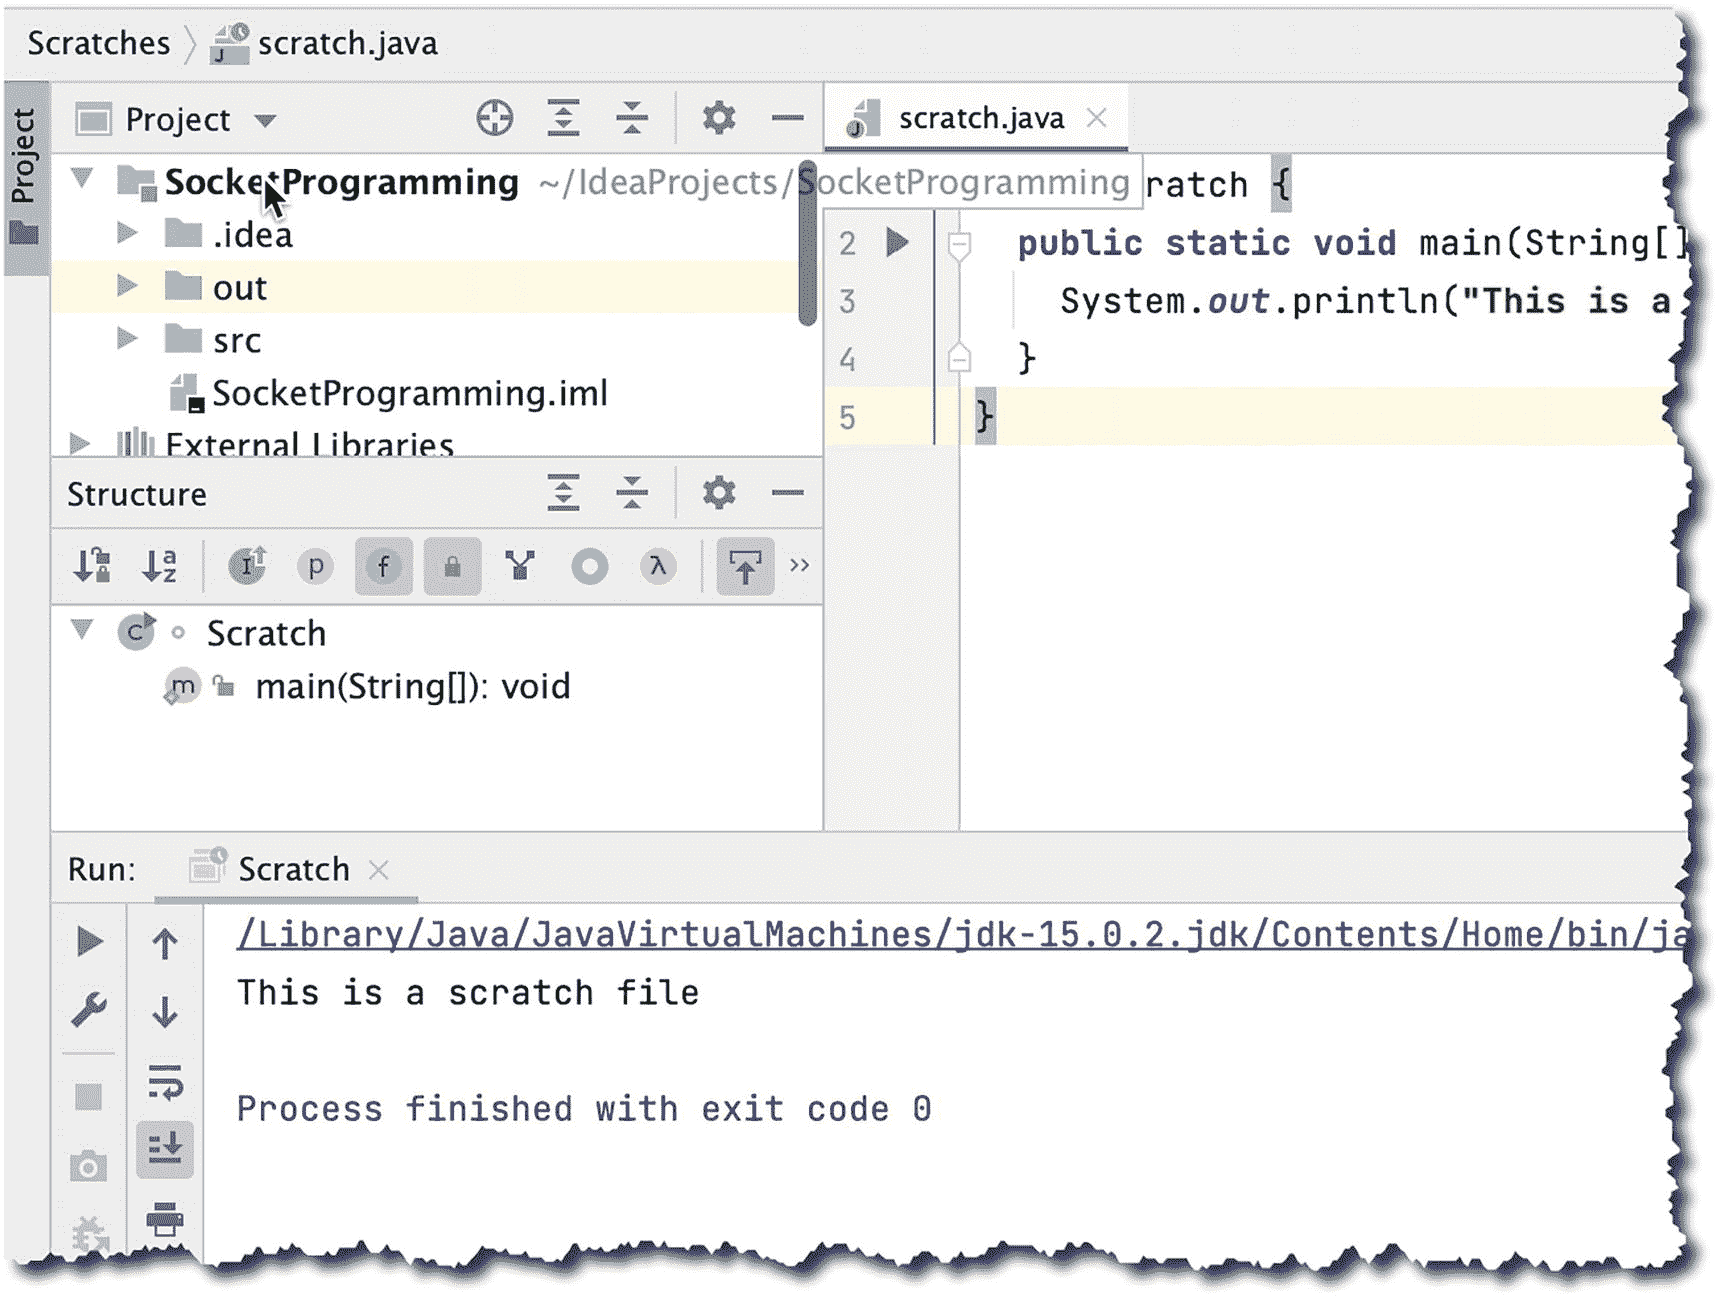Collapse the SocketProgramming project node
This screenshot has height=1303, width=1725.
(x=82, y=180)
